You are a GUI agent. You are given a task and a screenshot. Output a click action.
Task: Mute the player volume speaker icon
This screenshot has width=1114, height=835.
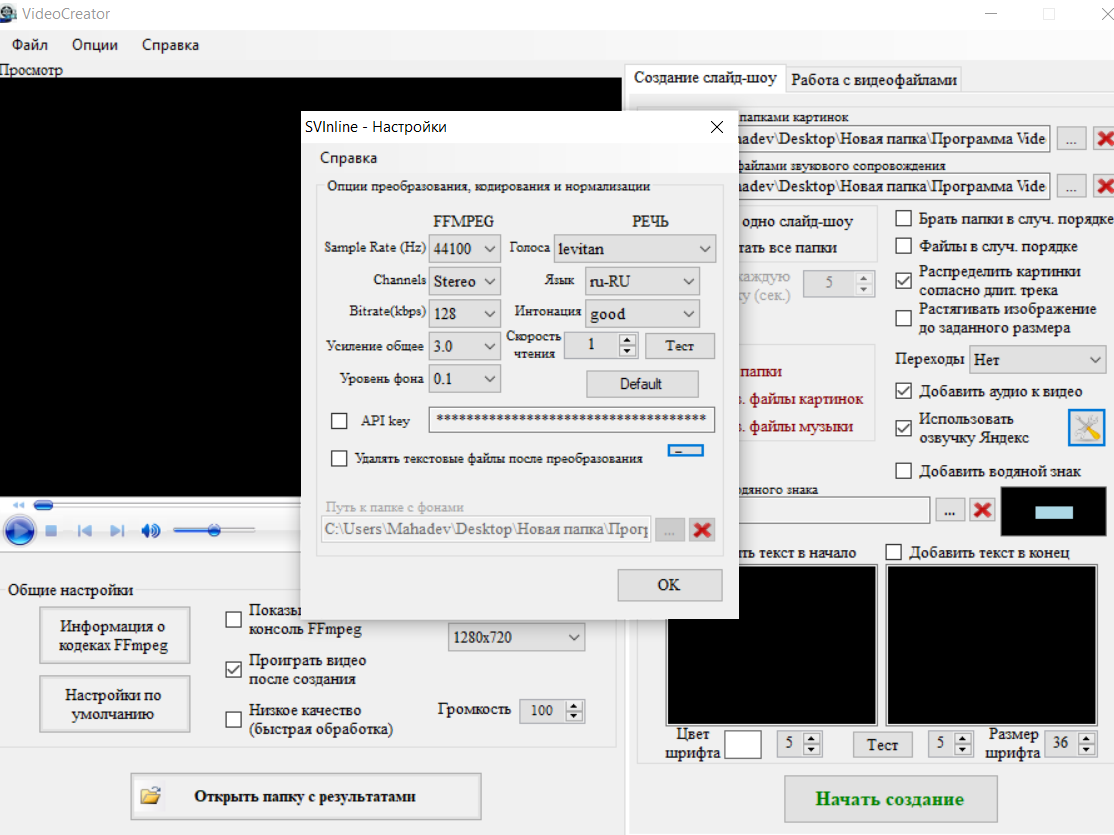(150, 531)
